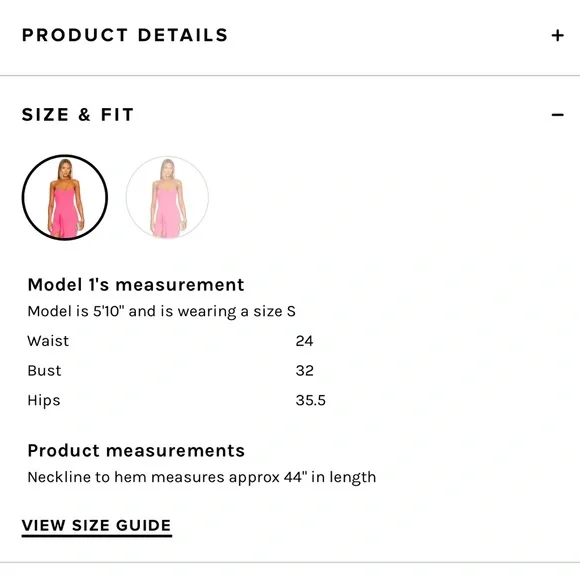Viewport: 580px width, 580px height.
Task: Click the SIZE & FIT section header
Action: 78,115
